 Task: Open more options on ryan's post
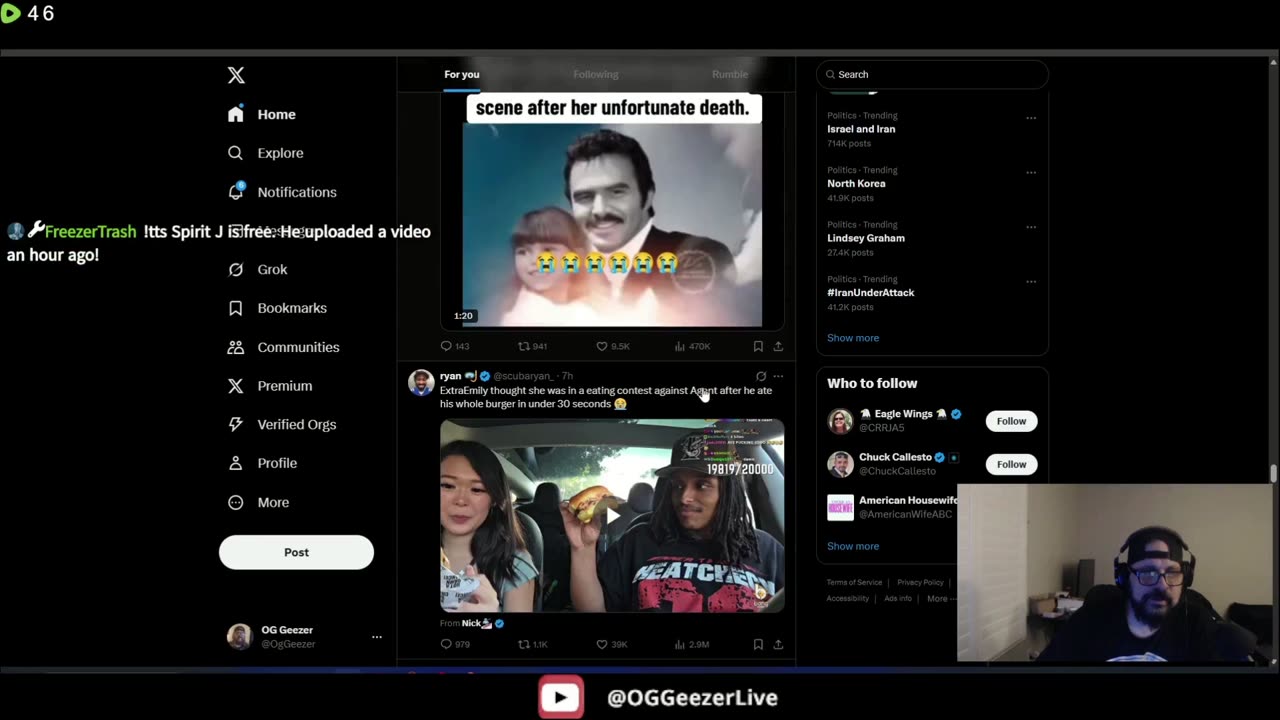(778, 376)
